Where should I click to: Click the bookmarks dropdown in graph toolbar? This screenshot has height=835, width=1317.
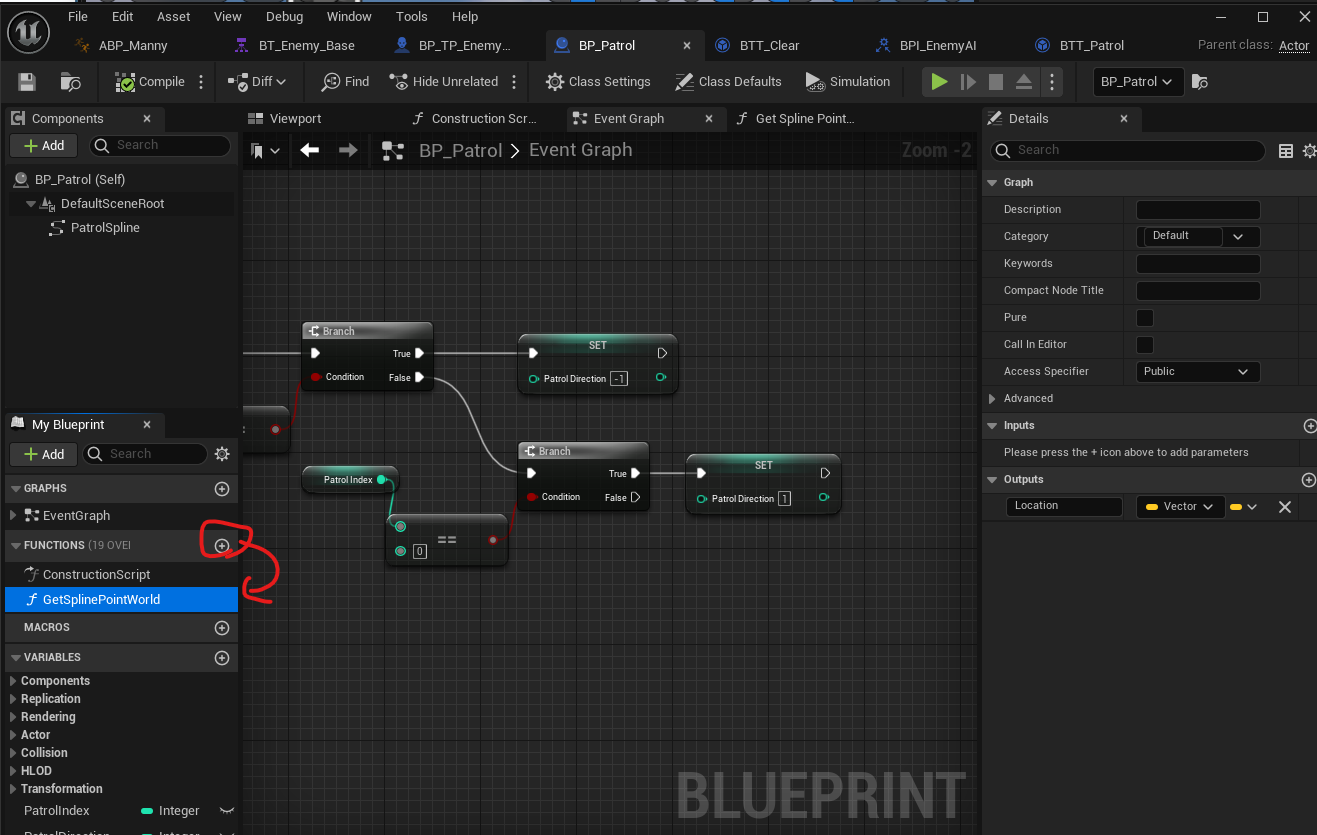click(266, 150)
